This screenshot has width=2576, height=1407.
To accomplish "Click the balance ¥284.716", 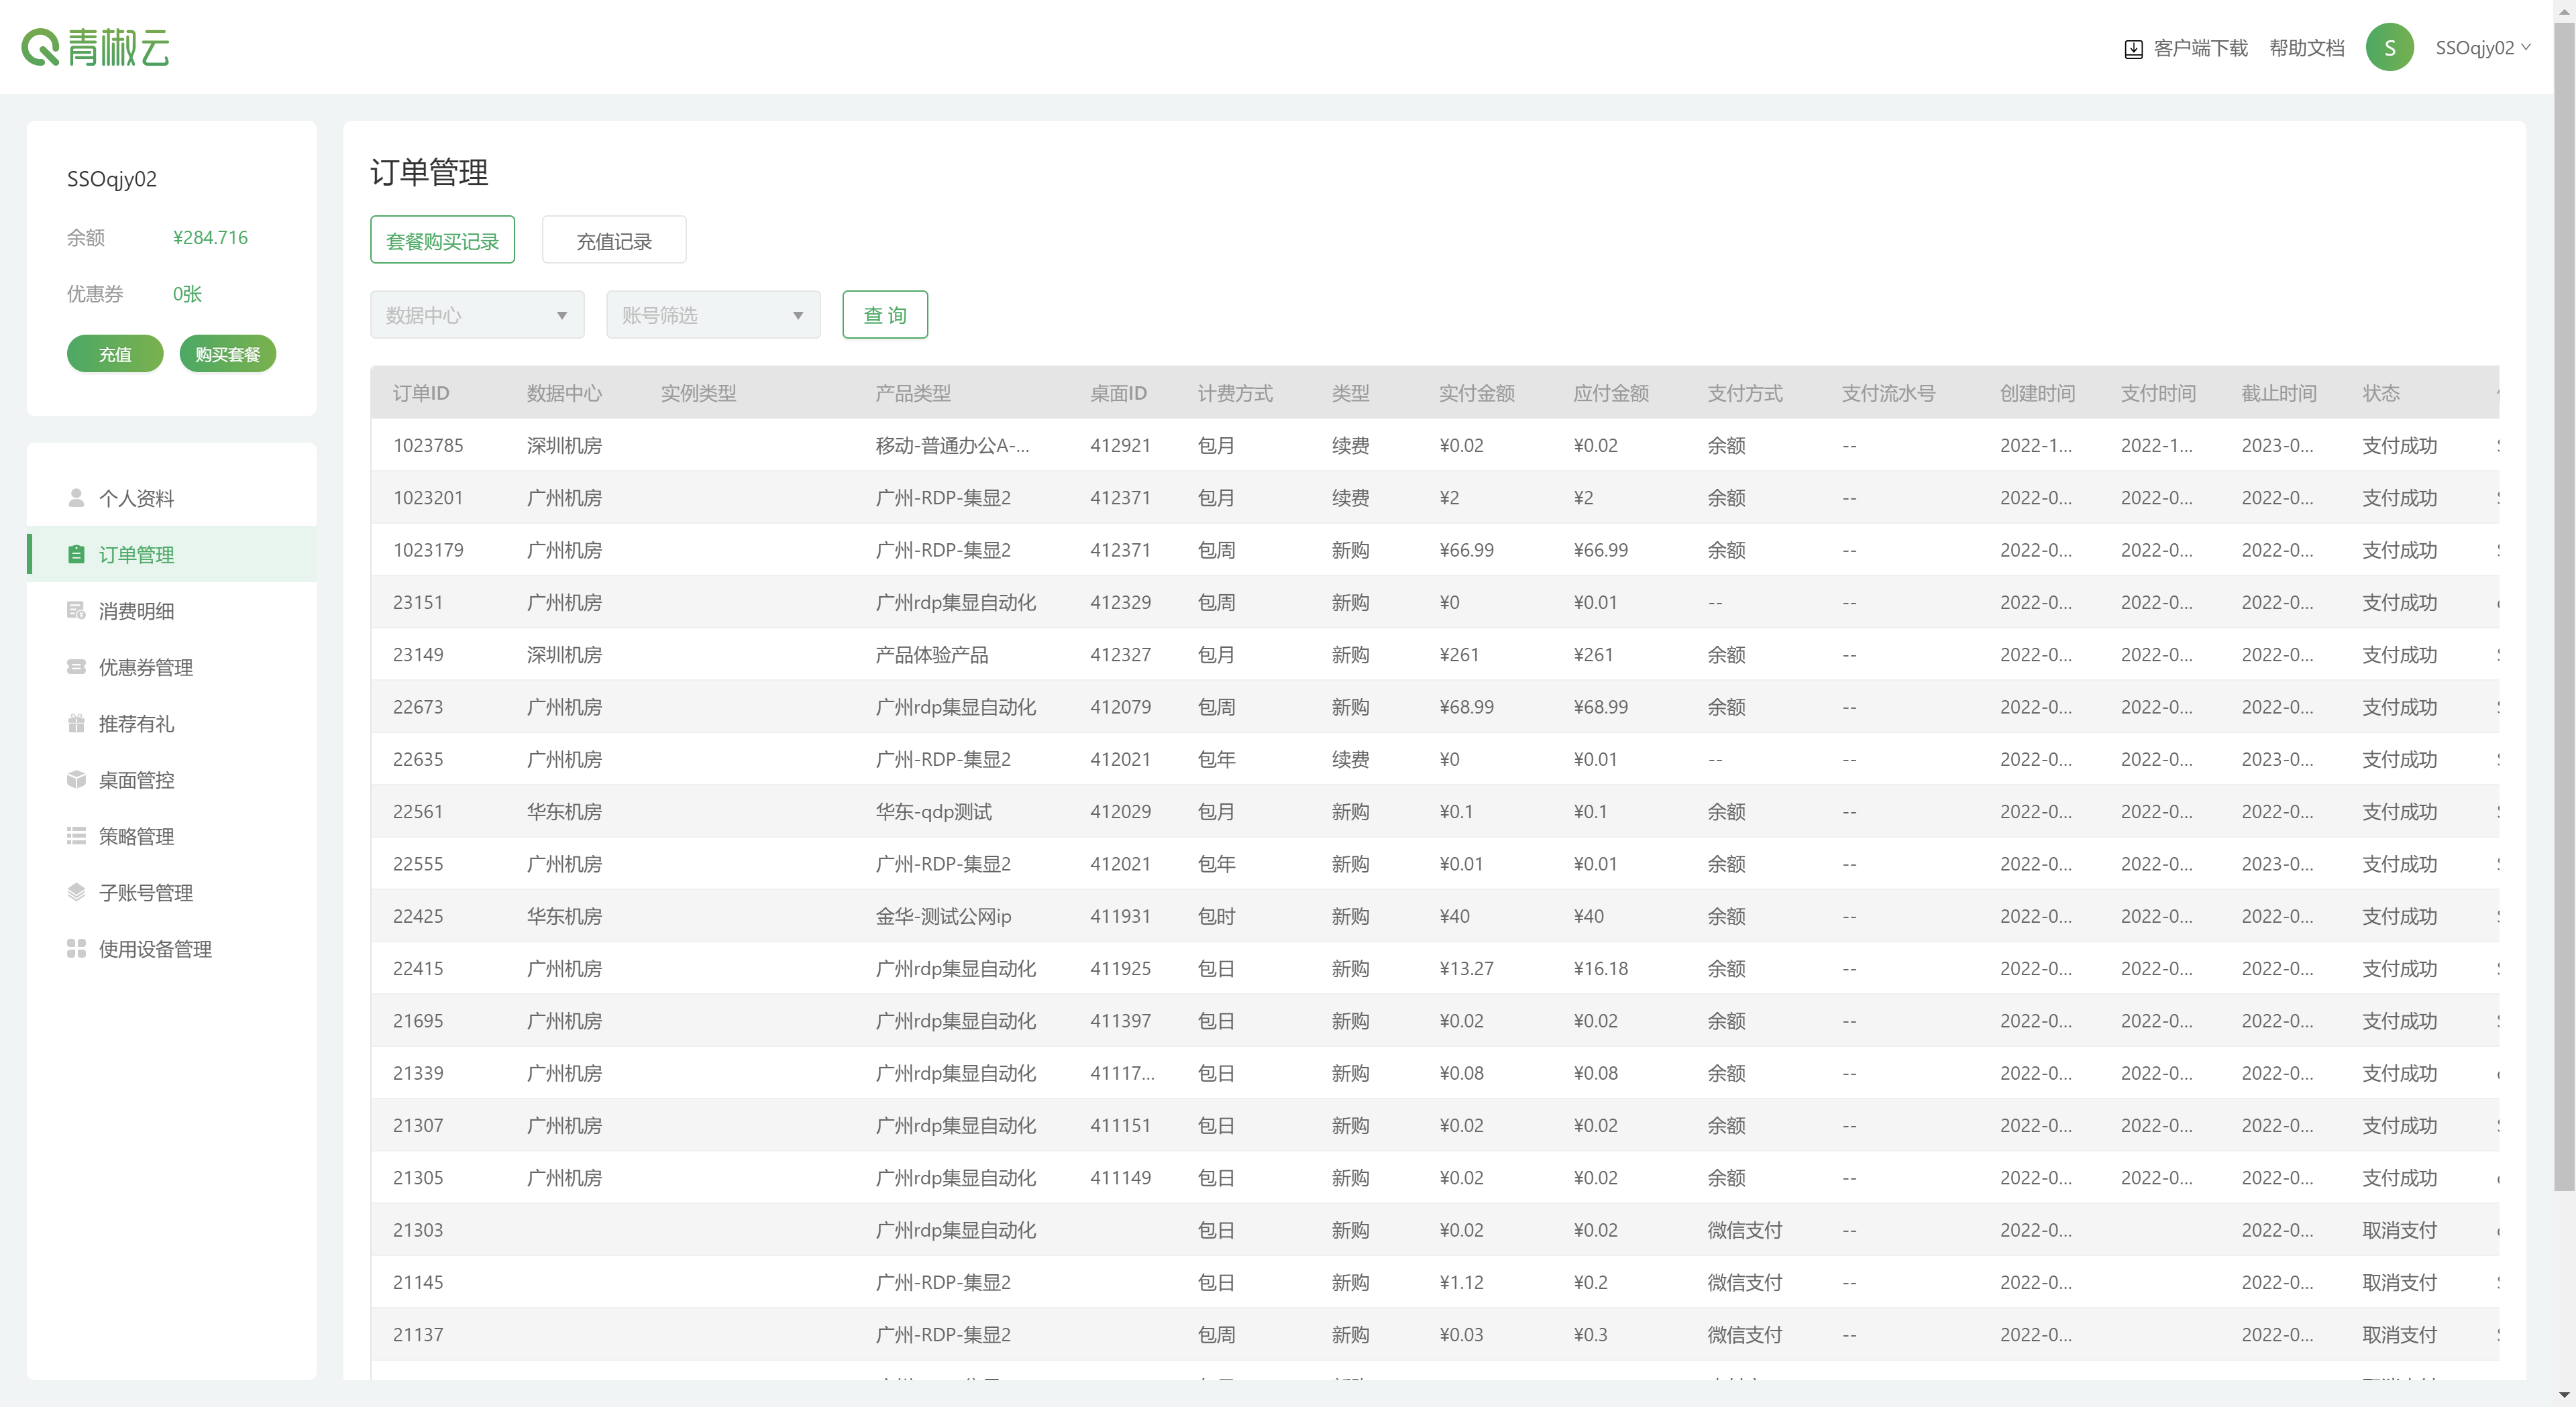I will point(210,237).
